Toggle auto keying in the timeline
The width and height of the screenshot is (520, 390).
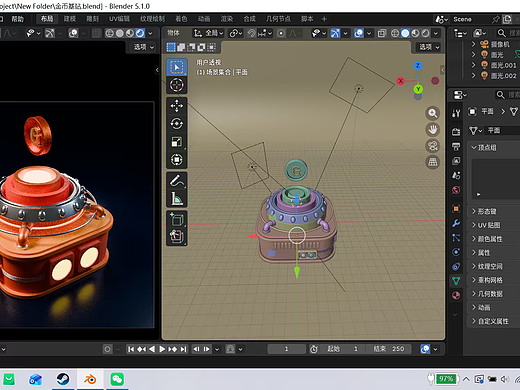107,349
